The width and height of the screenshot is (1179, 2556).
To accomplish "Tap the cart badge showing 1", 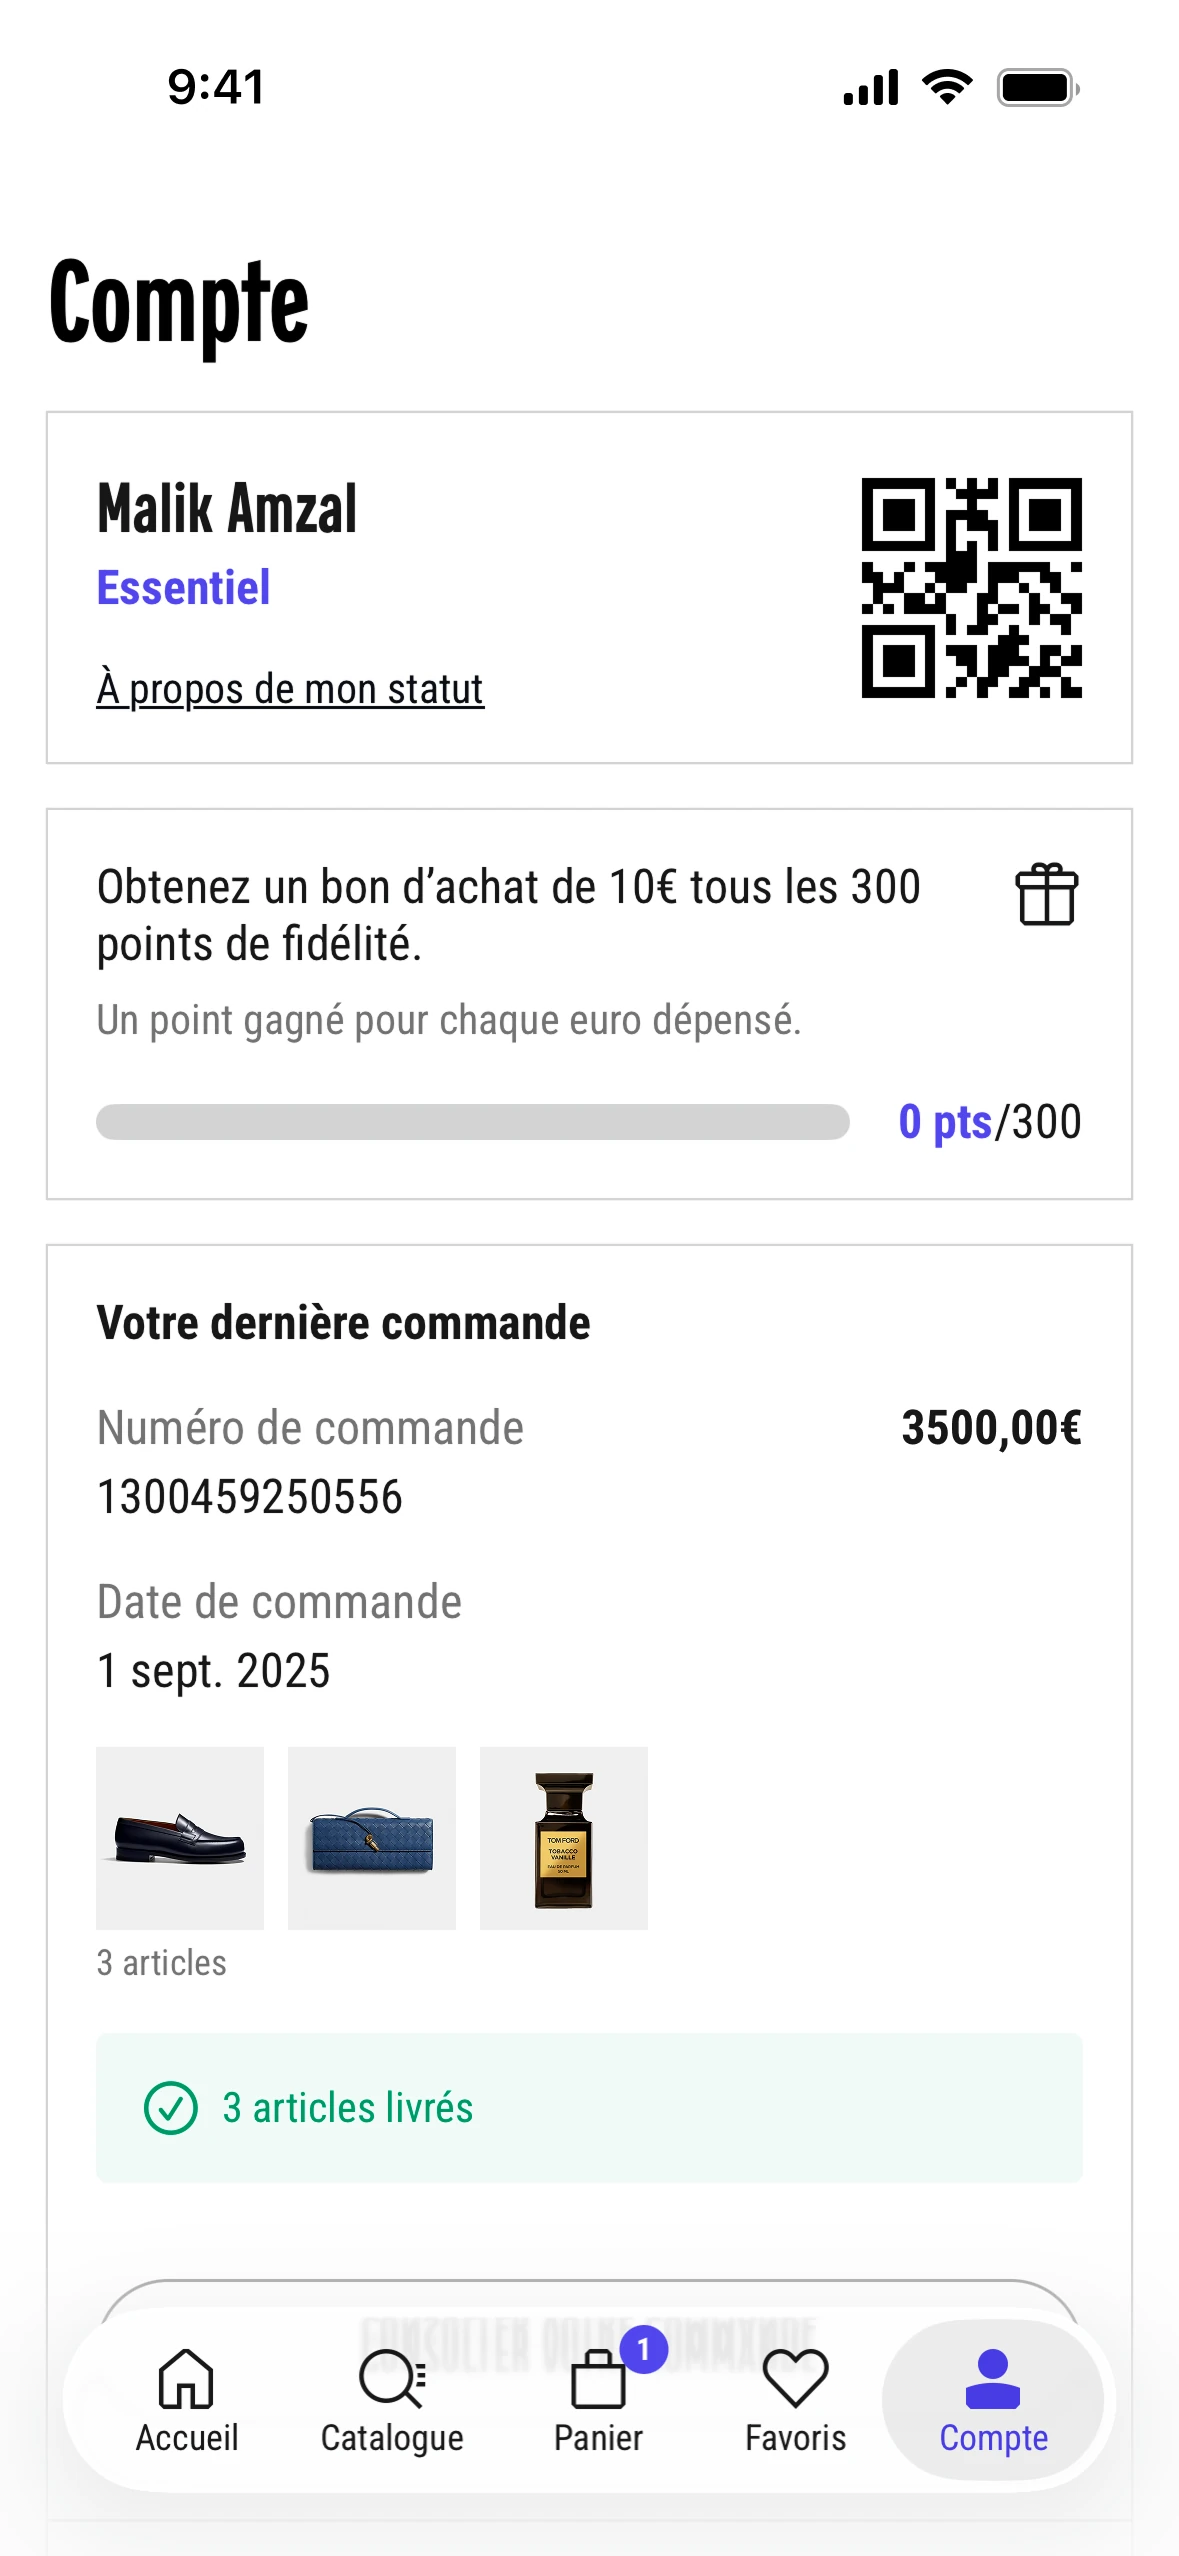I will pos(643,2349).
